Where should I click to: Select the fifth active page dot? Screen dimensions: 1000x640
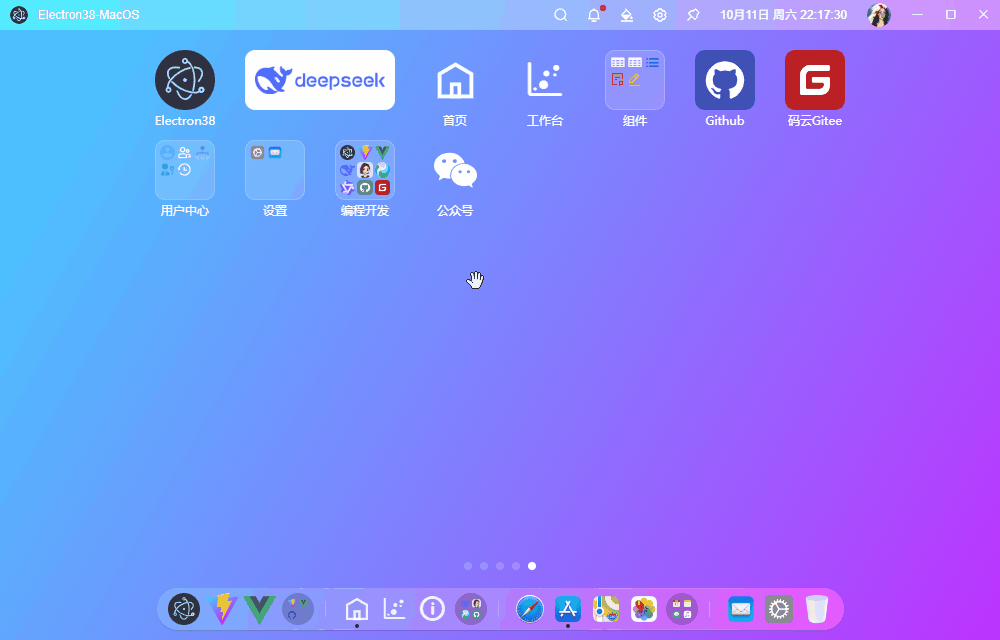point(532,566)
